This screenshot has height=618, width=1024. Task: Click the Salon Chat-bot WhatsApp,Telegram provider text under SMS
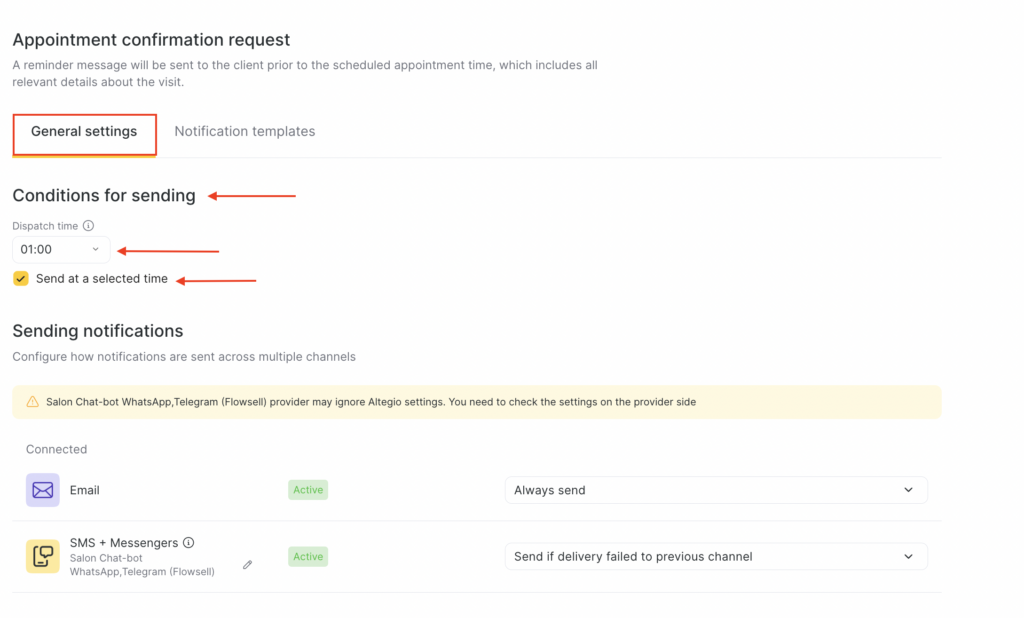pos(142,565)
